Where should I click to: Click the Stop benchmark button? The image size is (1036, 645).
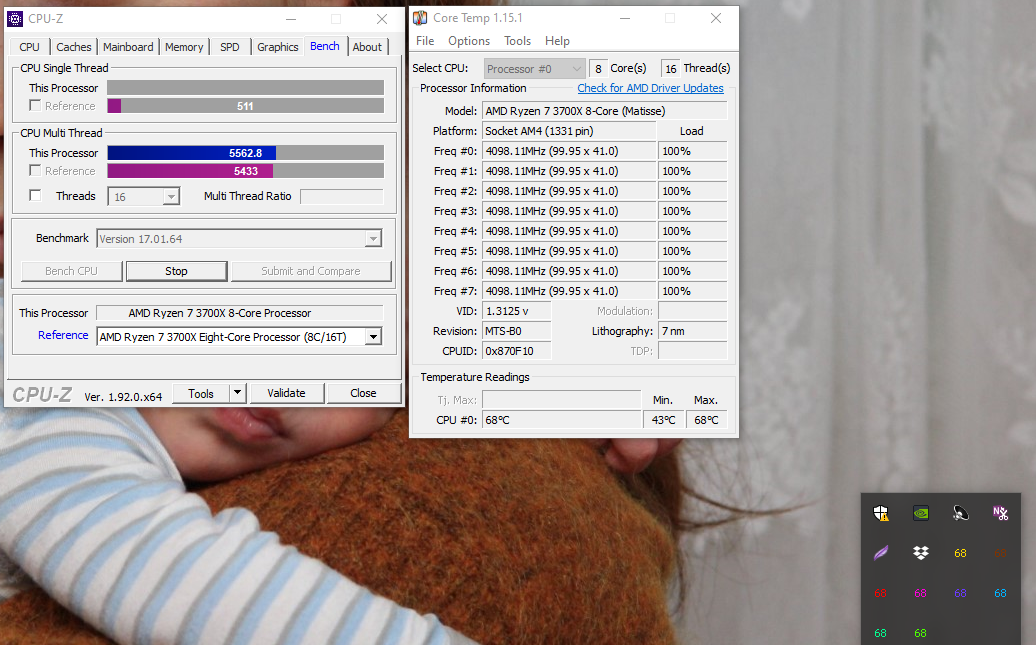click(176, 271)
